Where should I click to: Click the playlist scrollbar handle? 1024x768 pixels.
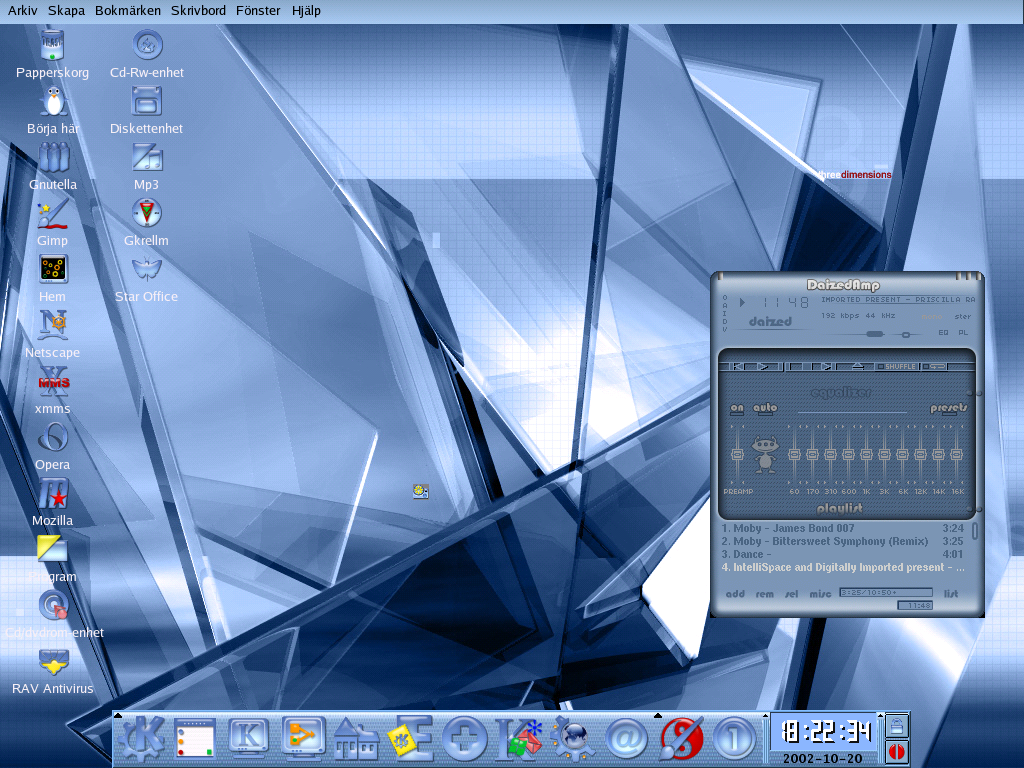click(975, 530)
